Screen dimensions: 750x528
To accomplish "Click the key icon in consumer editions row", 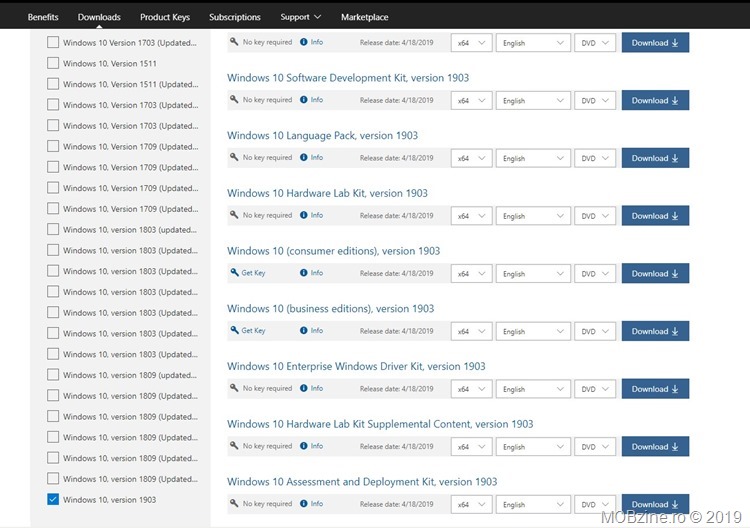I will [x=234, y=273].
